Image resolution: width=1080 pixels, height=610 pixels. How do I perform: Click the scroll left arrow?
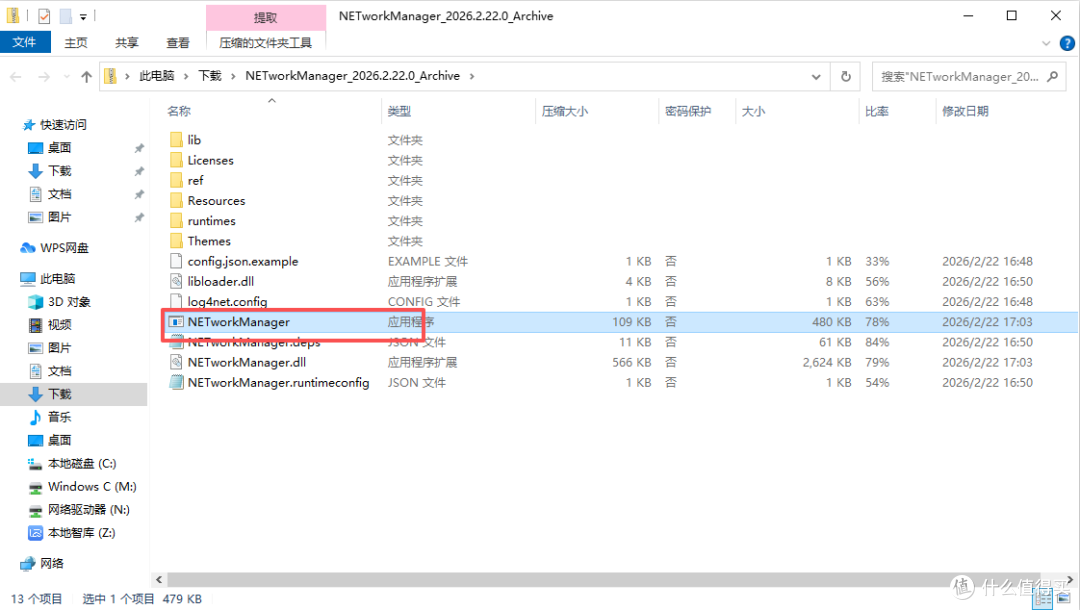(159, 580)
